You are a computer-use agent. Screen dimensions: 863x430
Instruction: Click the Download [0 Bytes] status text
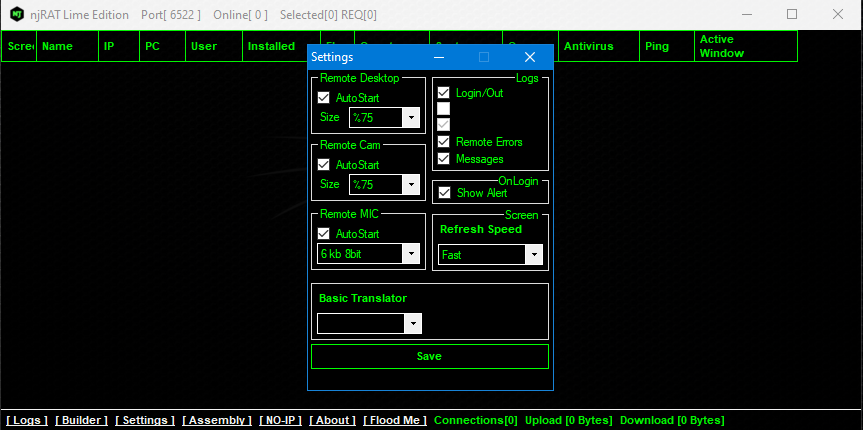(672, 420)
